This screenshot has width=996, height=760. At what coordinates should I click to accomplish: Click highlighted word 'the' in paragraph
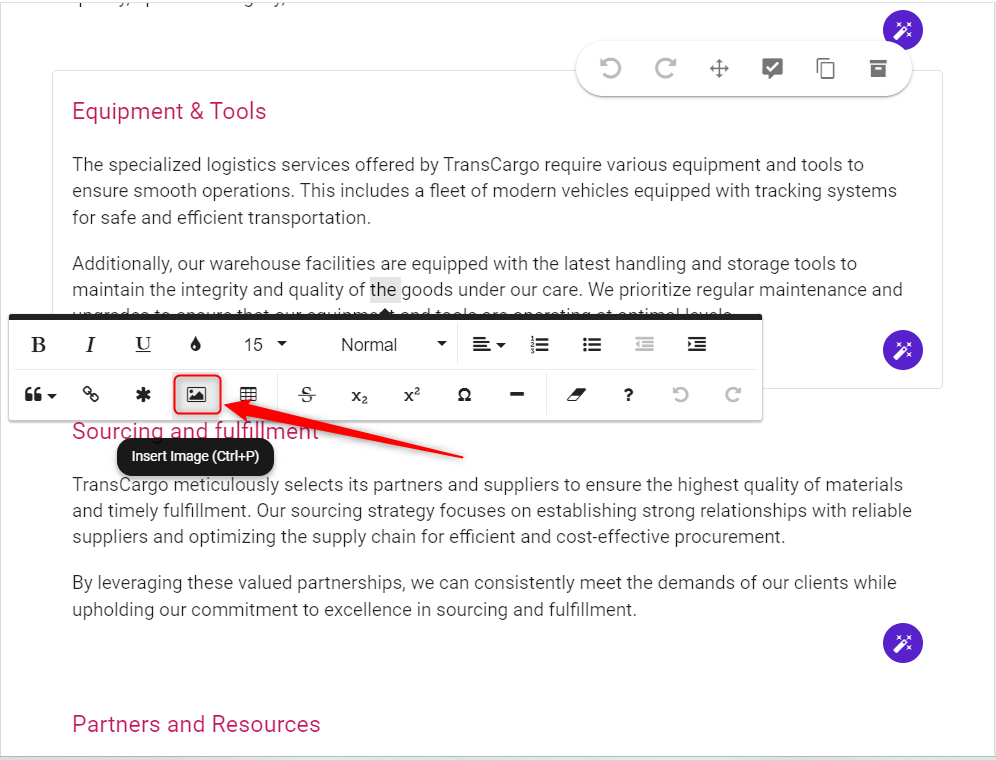pyautogui.click(x=384, y=290)
